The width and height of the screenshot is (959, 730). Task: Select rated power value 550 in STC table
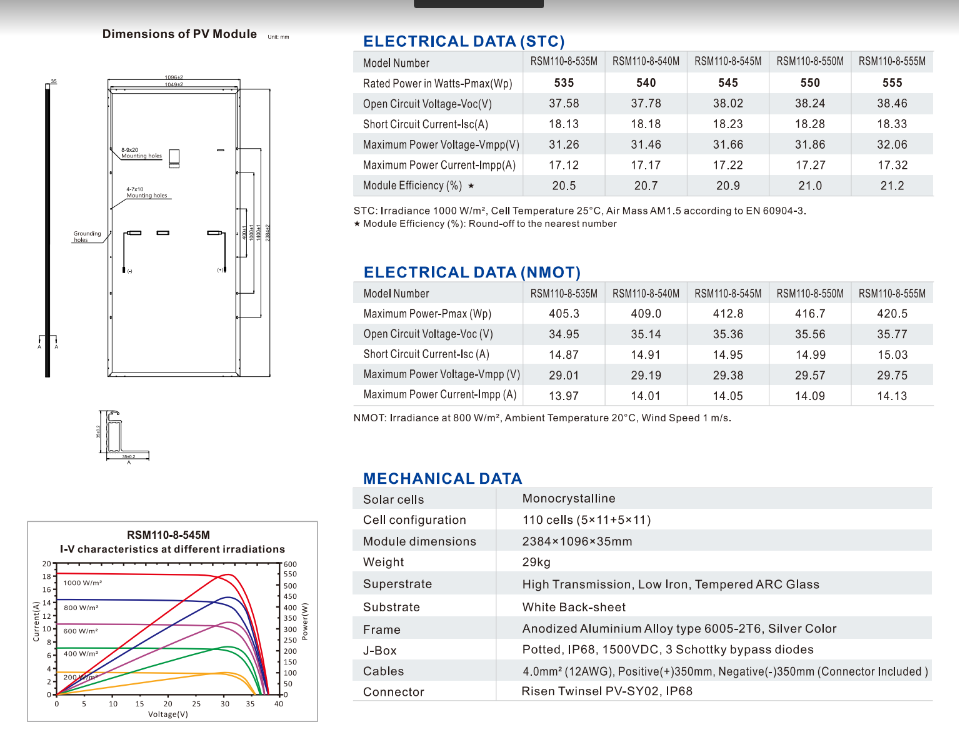pyautogui.click(x=810, y=83)
